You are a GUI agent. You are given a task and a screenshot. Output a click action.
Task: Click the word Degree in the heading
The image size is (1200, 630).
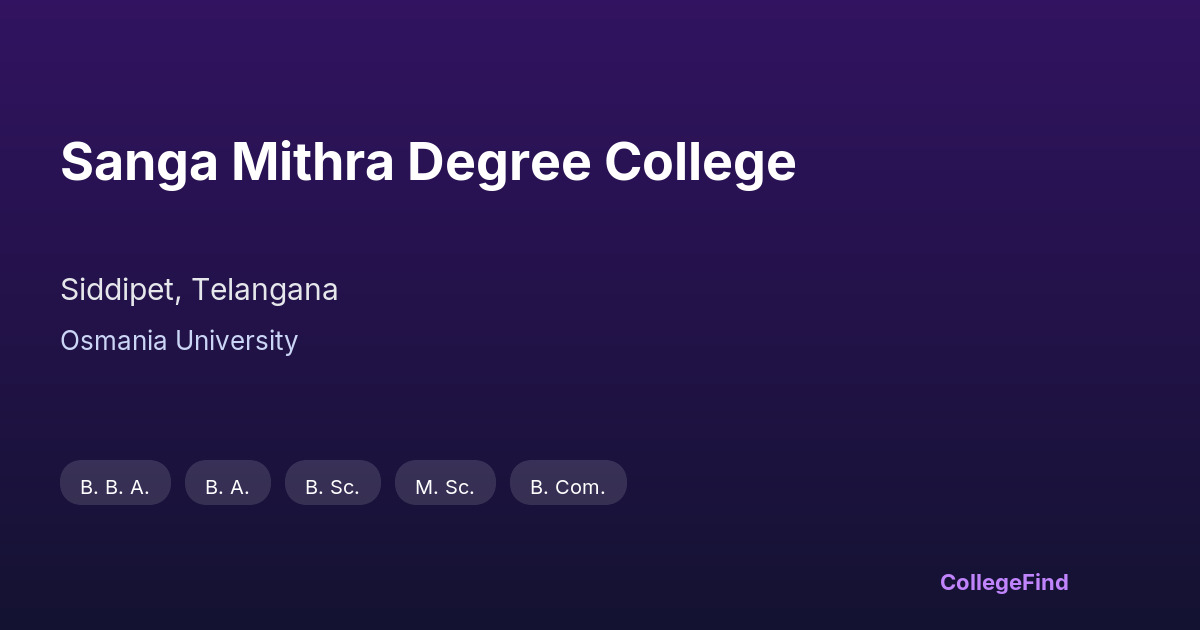coord(498,162)
